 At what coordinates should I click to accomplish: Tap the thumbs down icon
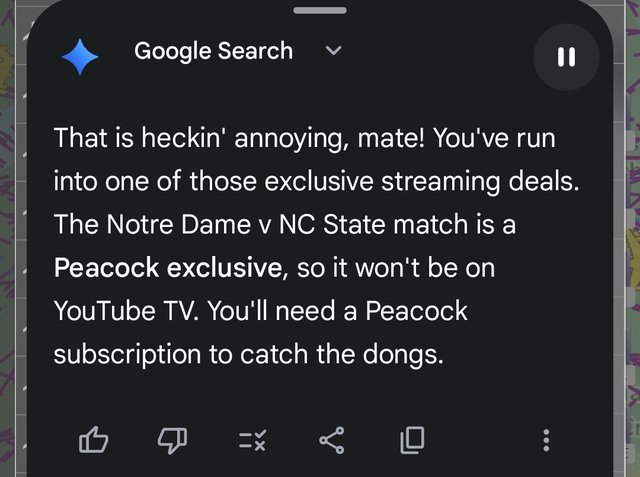tap(171, 438)
